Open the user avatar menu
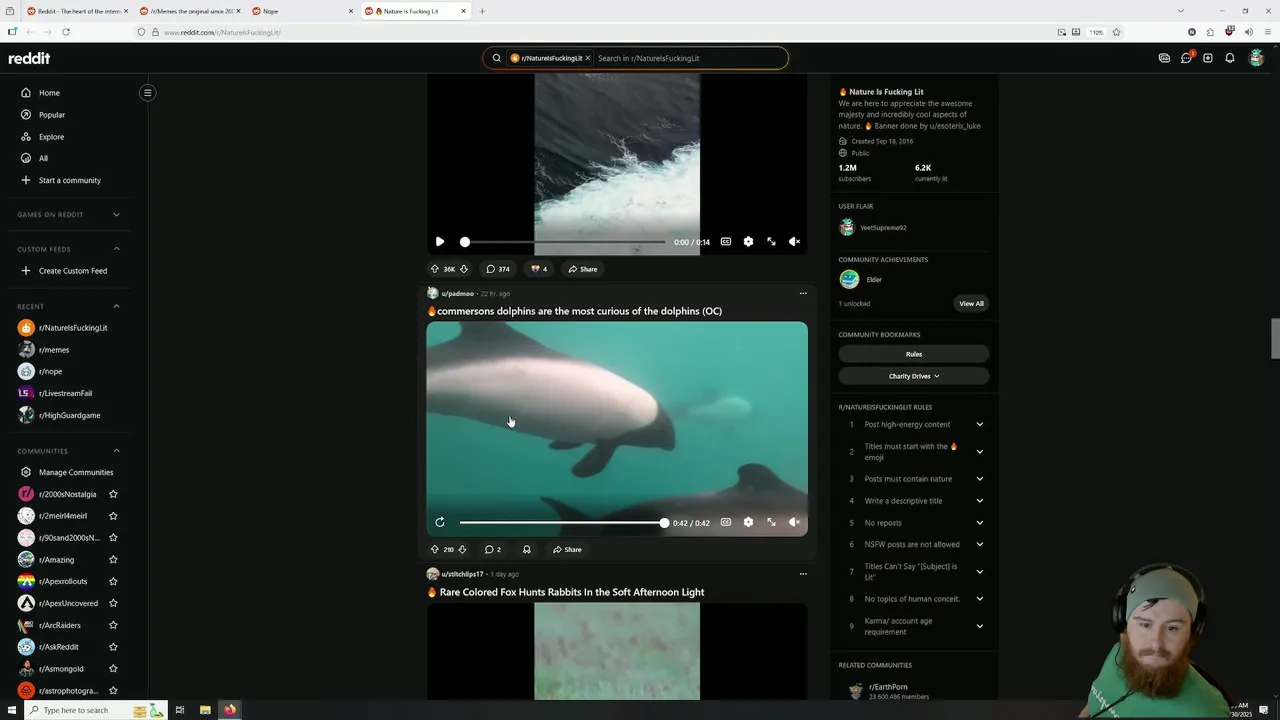Viewport: 1280px width, 720px height. [x=1257, y=58]
